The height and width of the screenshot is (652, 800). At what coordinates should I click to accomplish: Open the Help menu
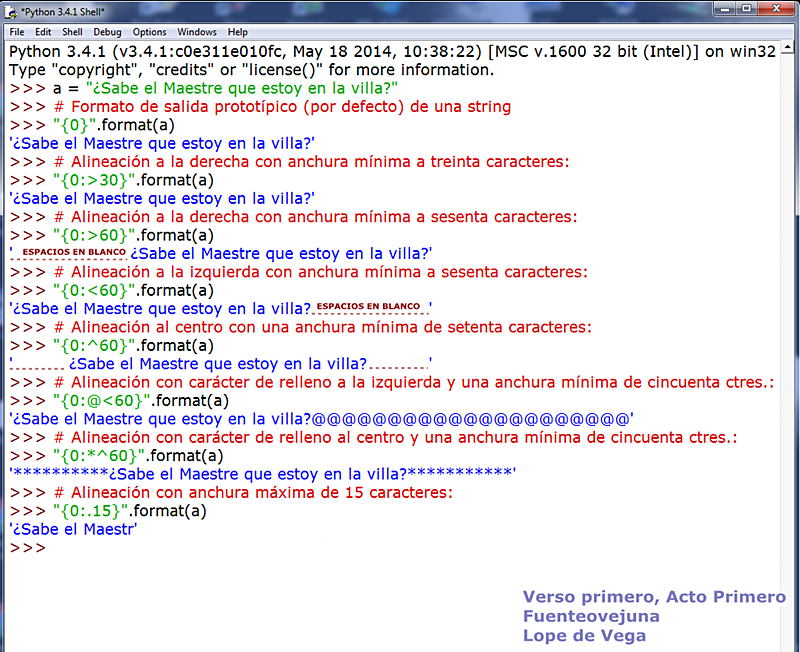[238, 31]
